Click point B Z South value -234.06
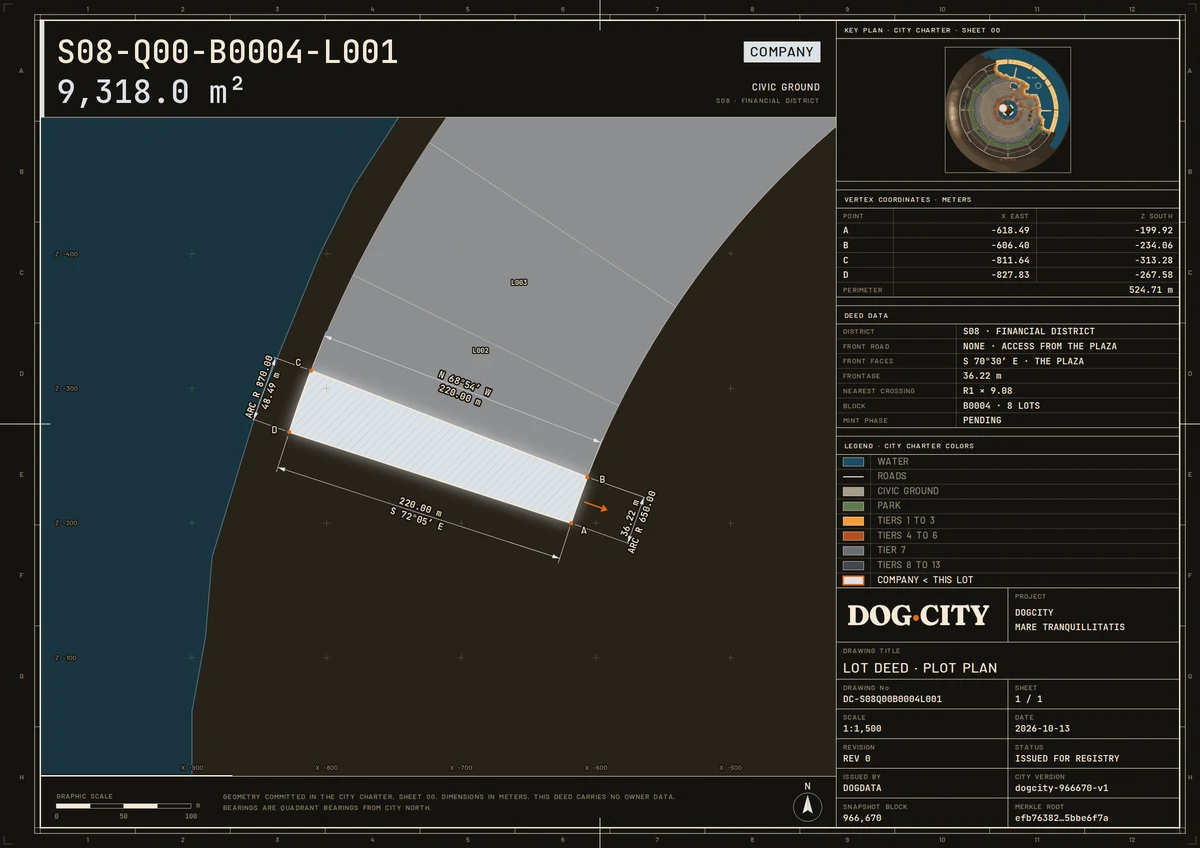This screenshot has width=1200, height=848. pos(1154,245)
